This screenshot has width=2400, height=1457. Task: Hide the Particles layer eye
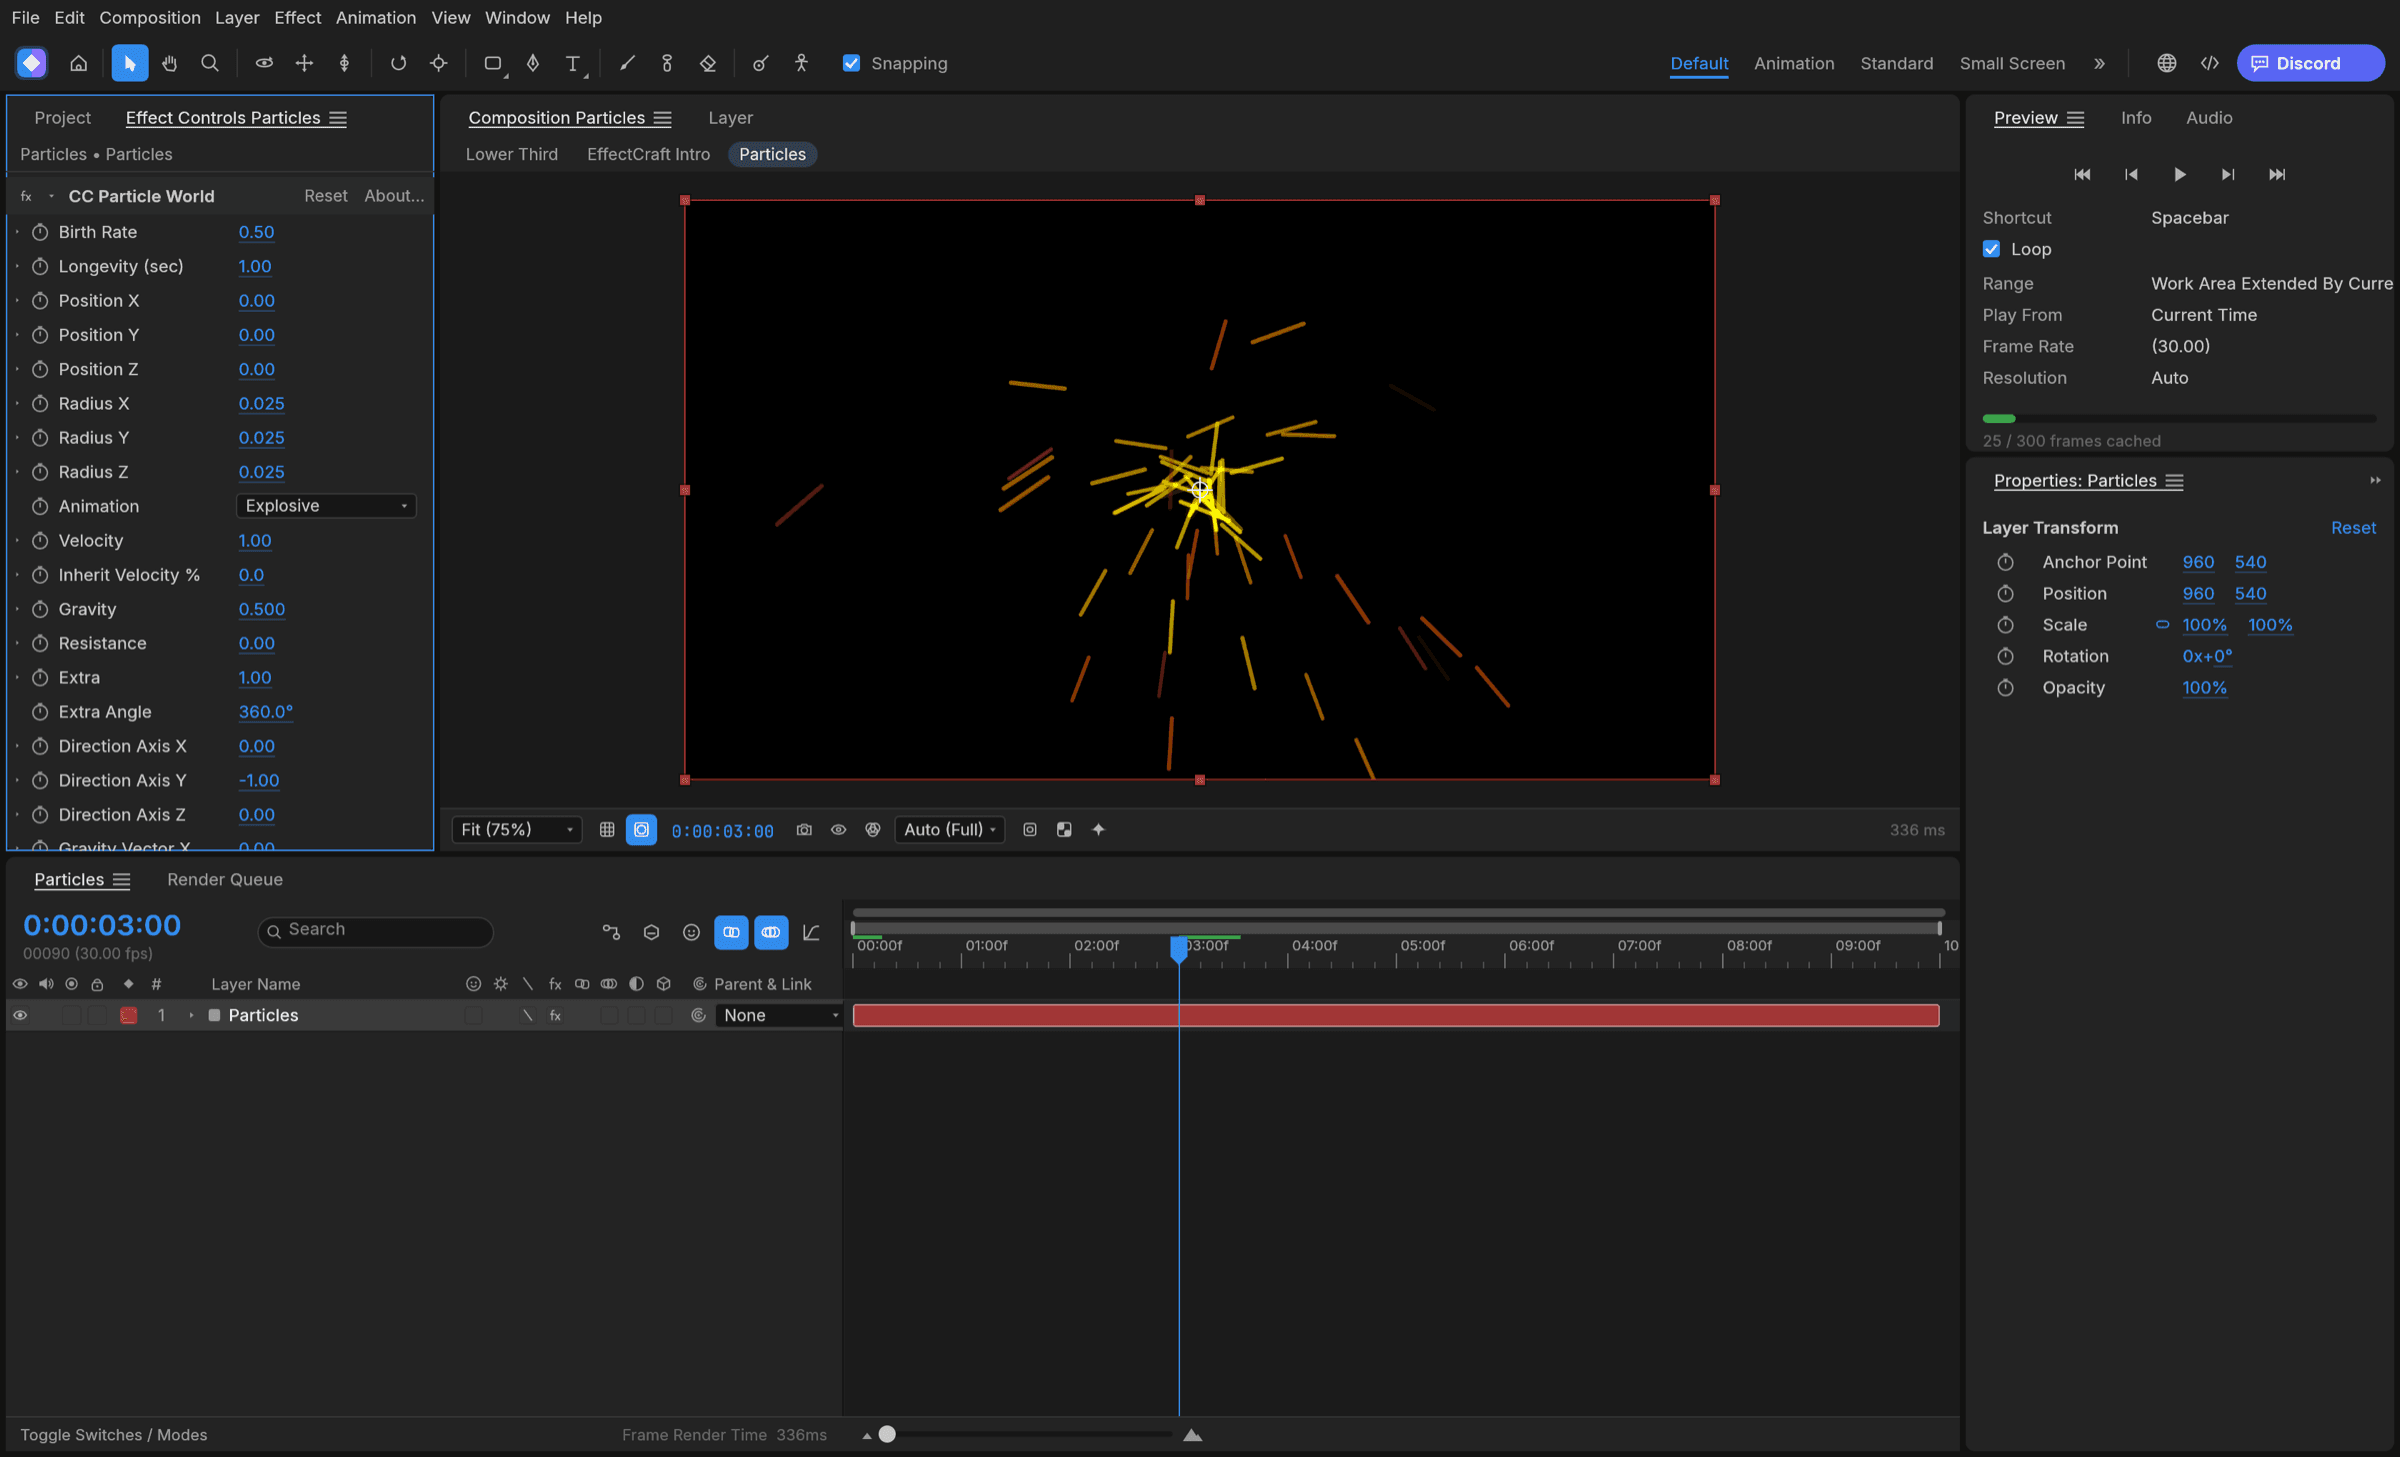click(x=19, y=1015)
